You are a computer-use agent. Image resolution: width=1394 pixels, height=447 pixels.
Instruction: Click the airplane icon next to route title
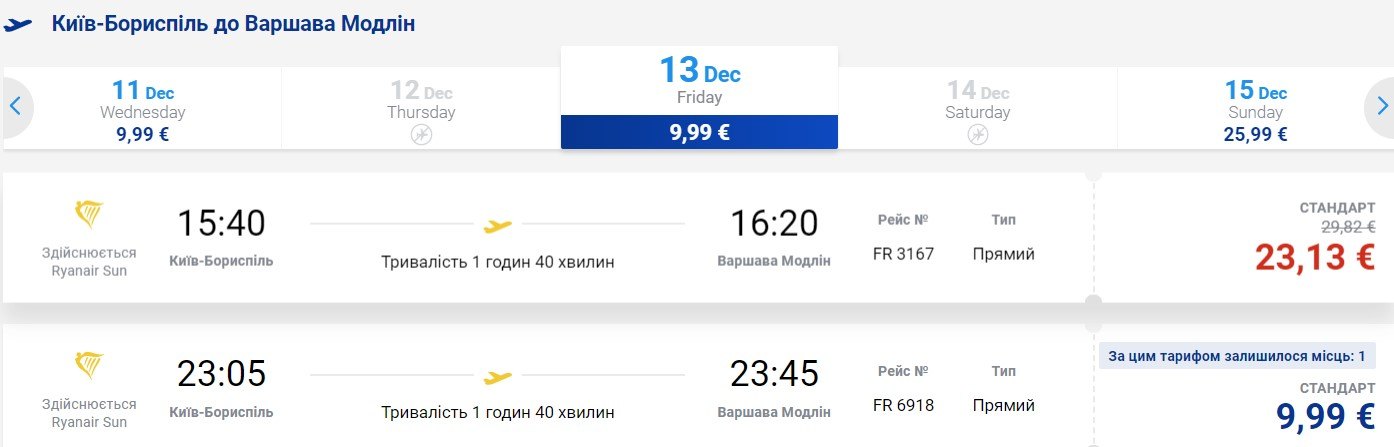coord(18,25)
